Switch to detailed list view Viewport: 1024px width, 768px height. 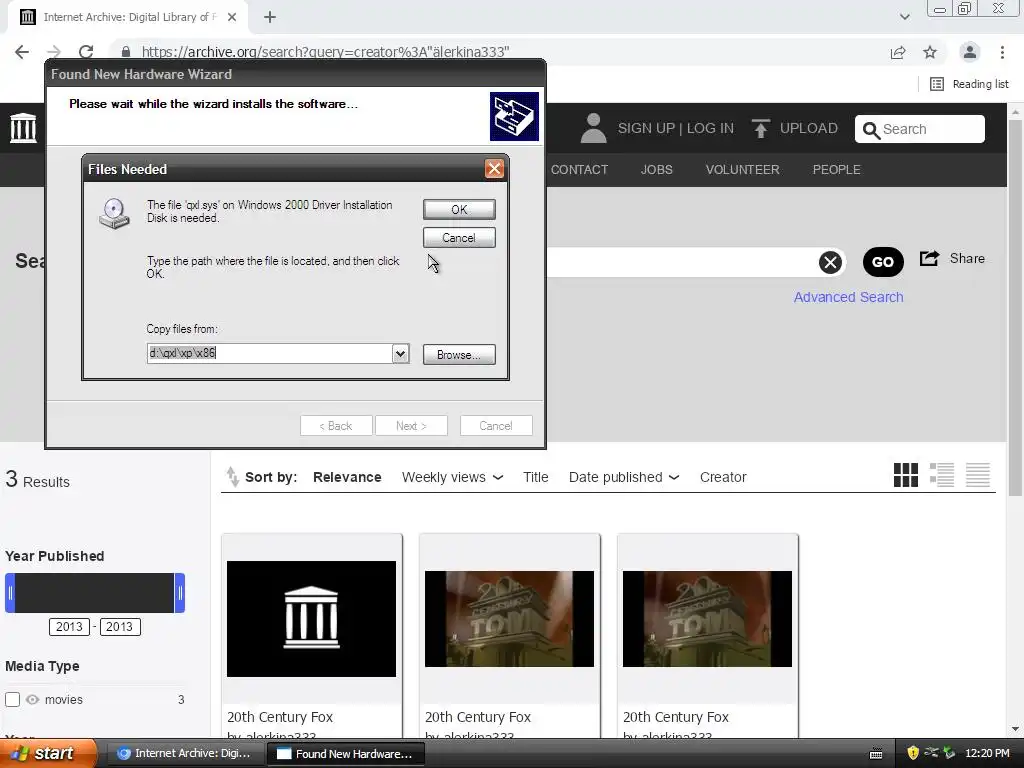(x=942, y=475)
